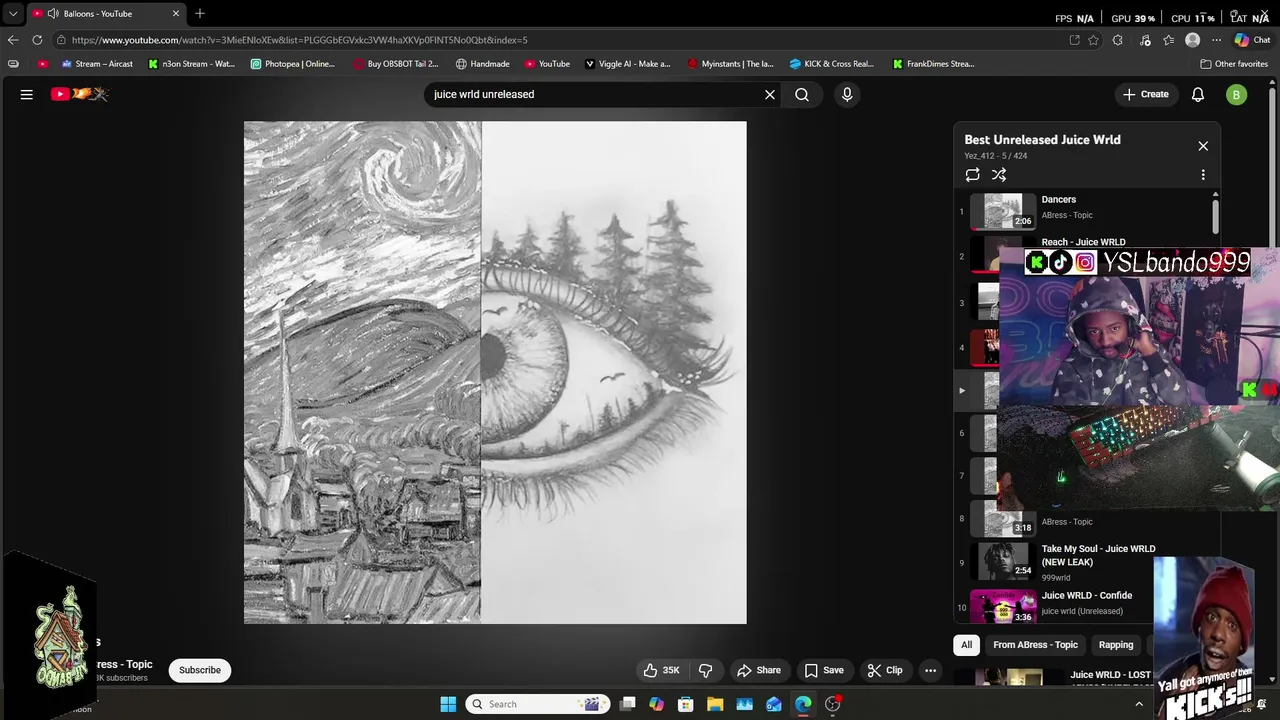Open the Create menu

[x=1146, y=94]
